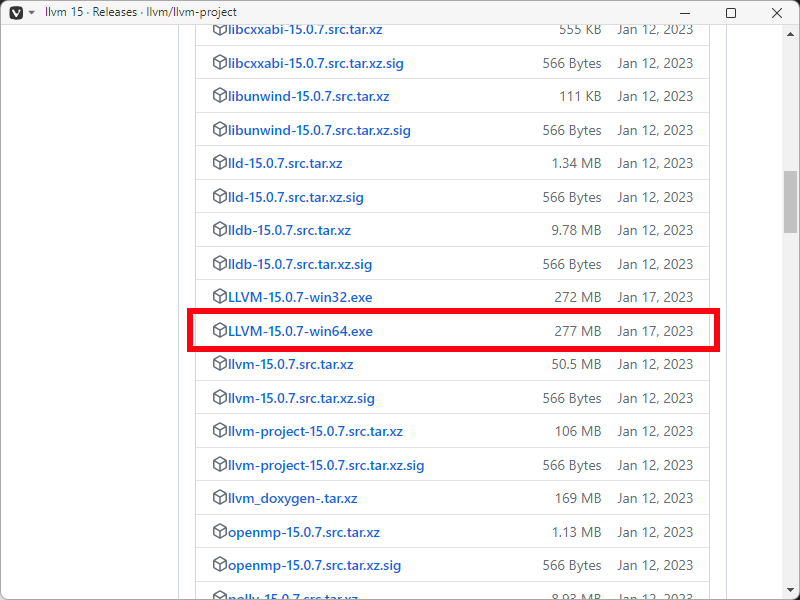Click the package icon beside lldb-15.0.7.src.tar.xz

click(x=219, y=230)
